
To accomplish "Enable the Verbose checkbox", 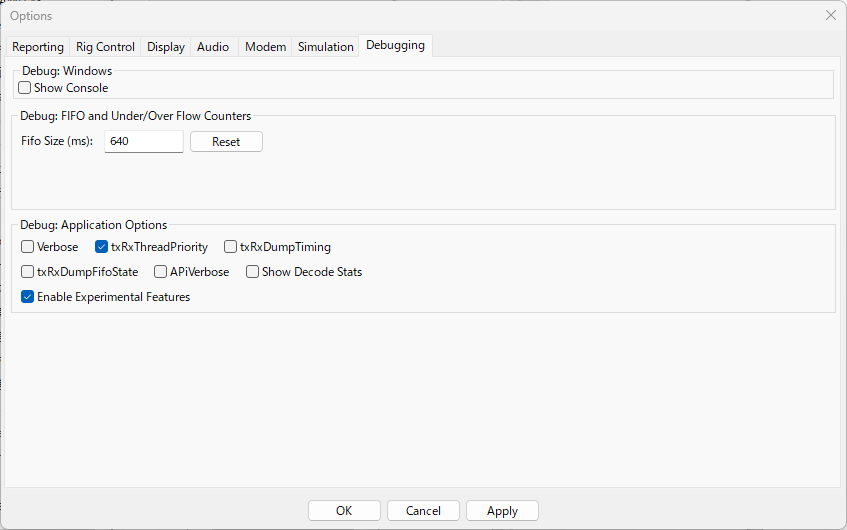I will coord(28,247).
